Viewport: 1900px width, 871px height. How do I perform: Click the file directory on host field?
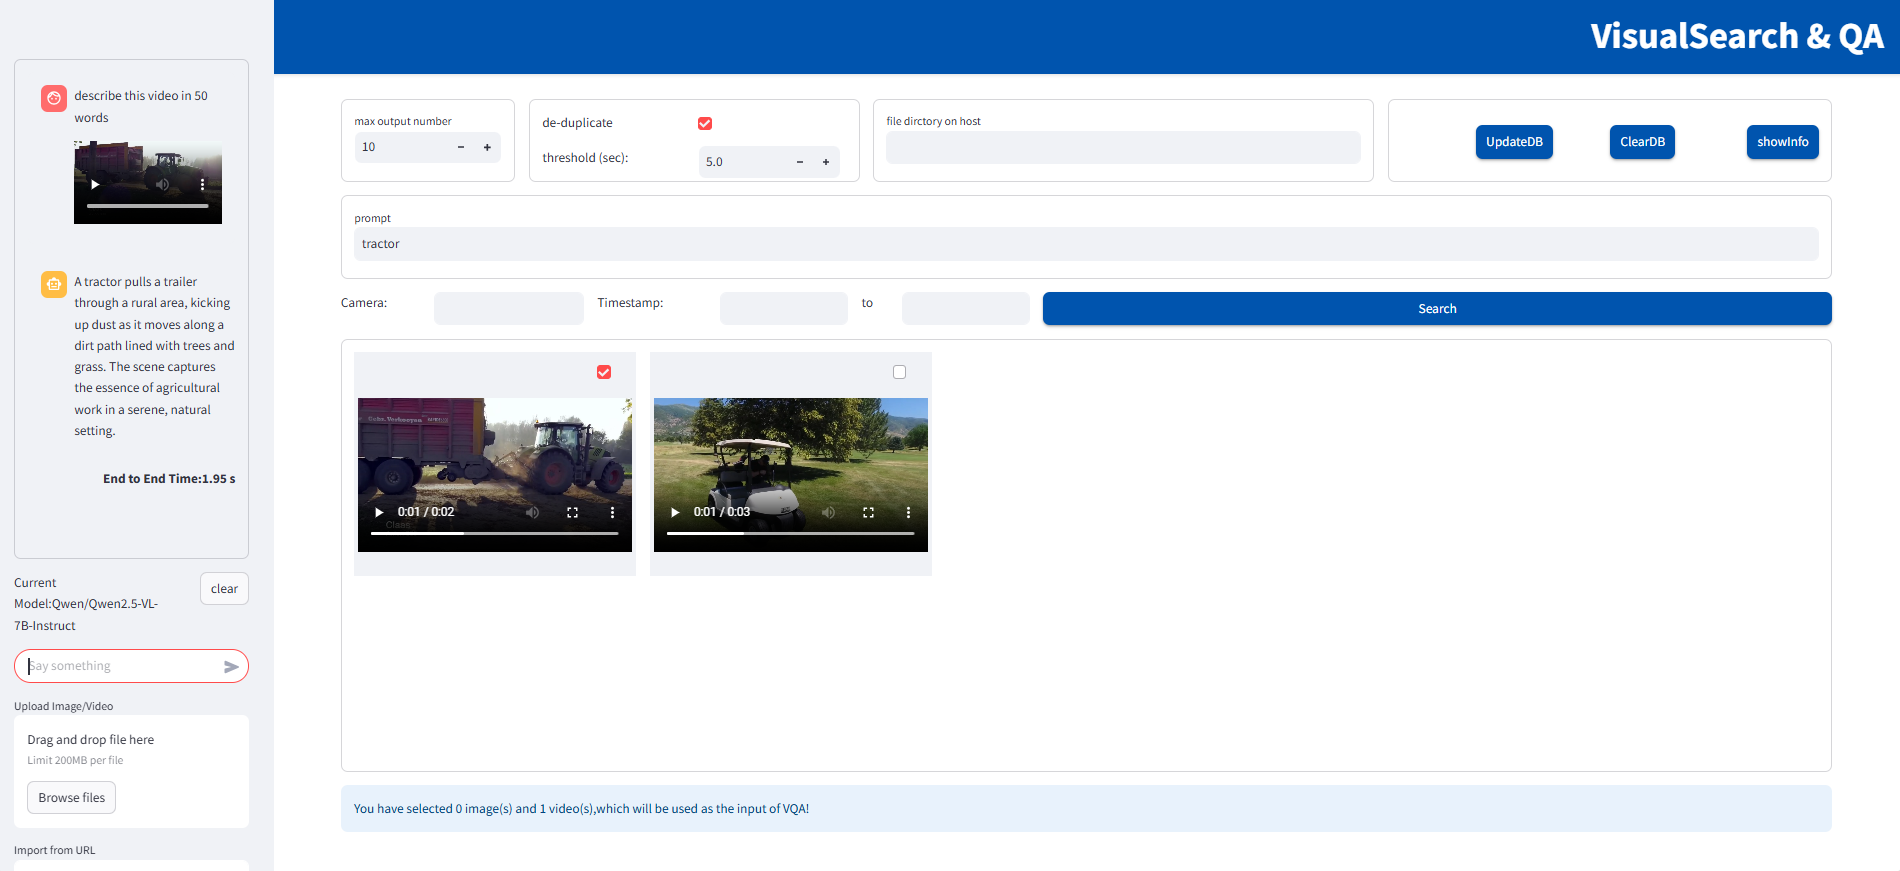1122,148
